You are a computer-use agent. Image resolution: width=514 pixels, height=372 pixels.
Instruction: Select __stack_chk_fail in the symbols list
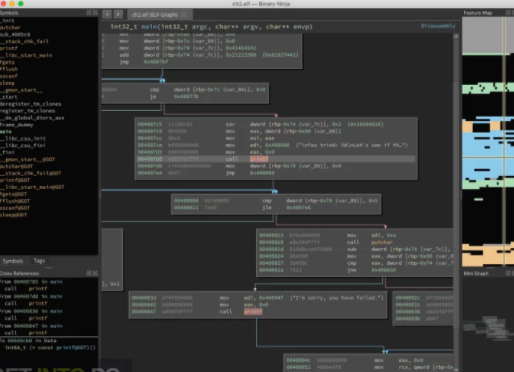tap(24, 41)
